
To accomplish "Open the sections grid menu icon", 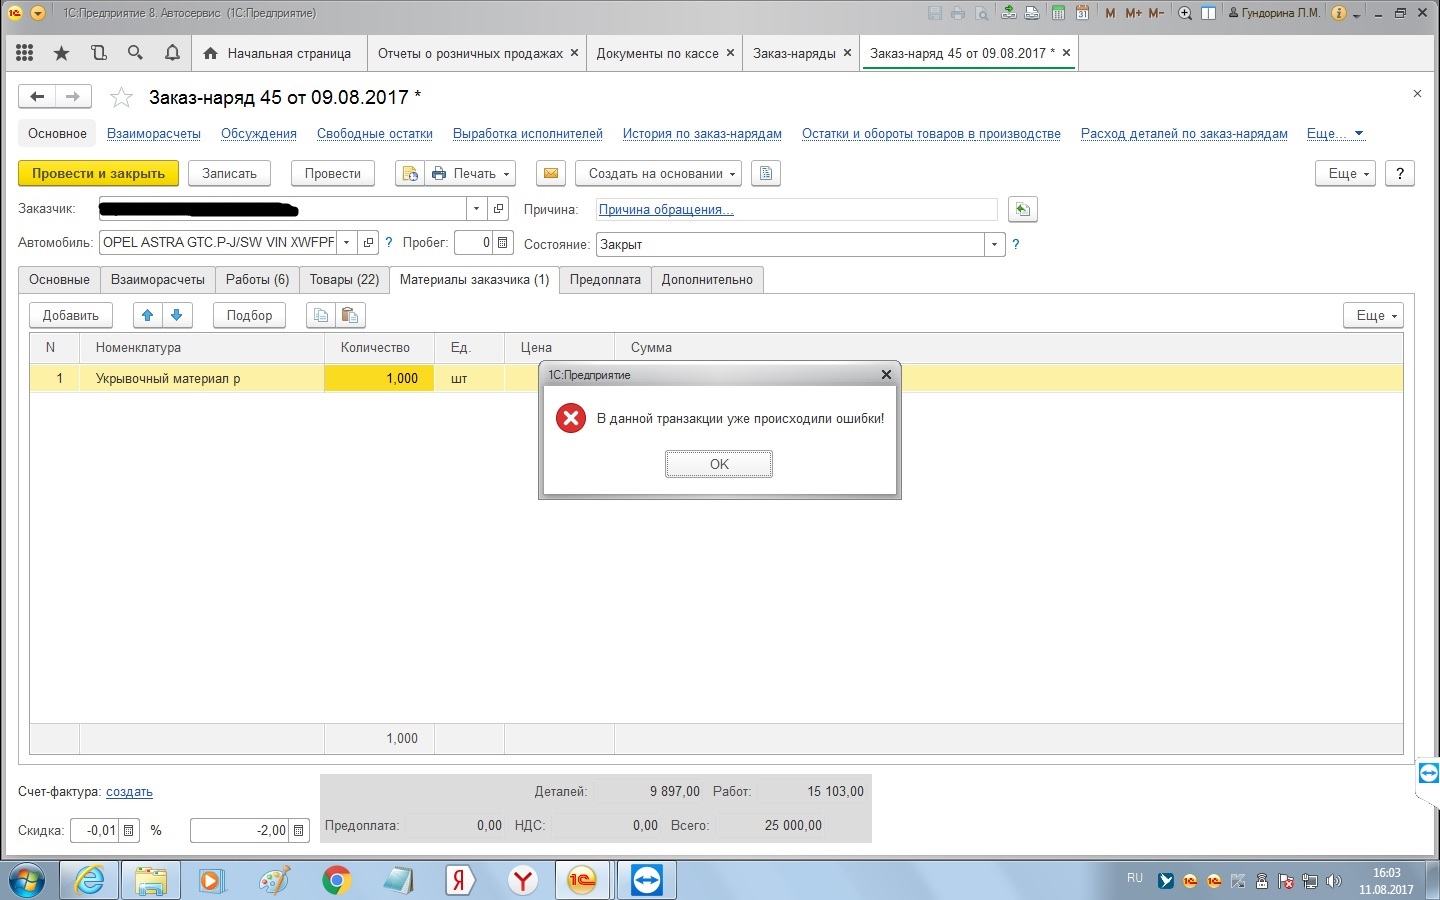I will pos(25,53).
